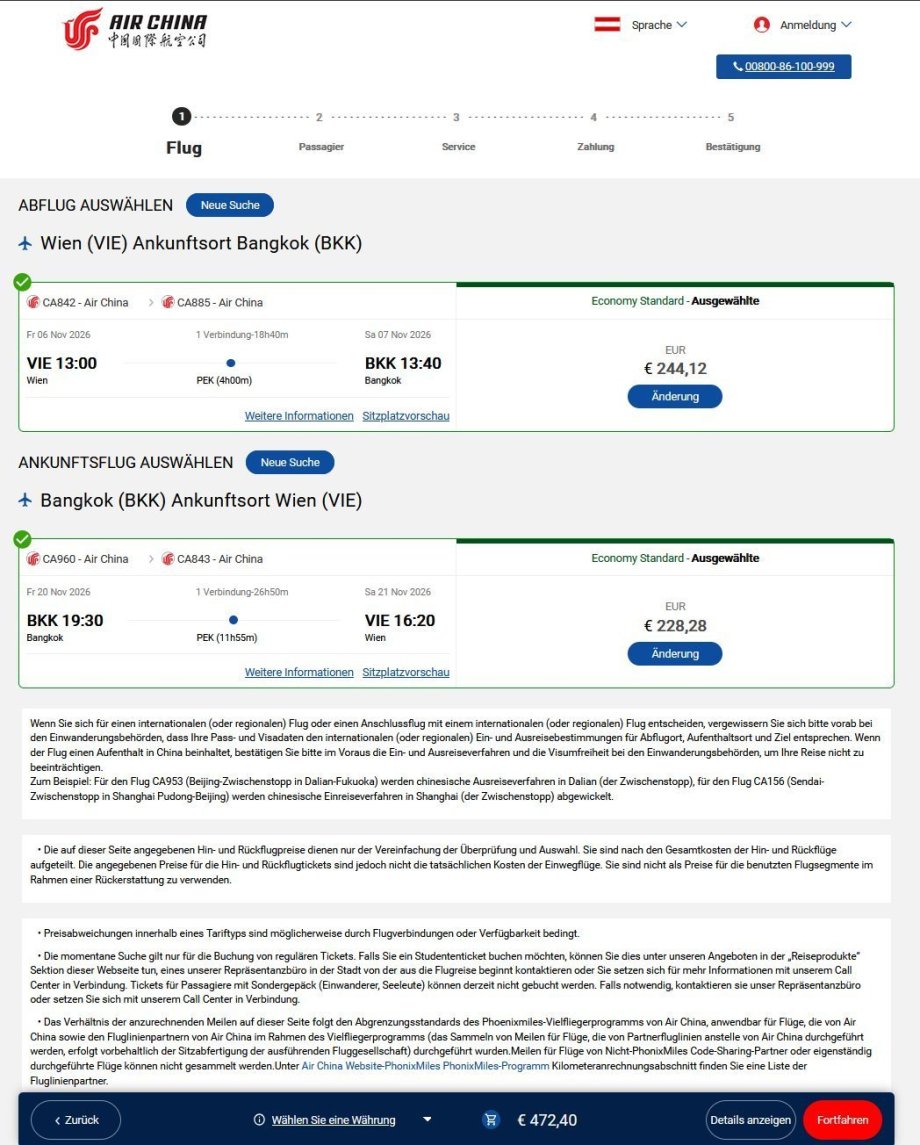920x1145 pixels.
Task: Click the CA843 Air China airline icon
Action: 168,559
